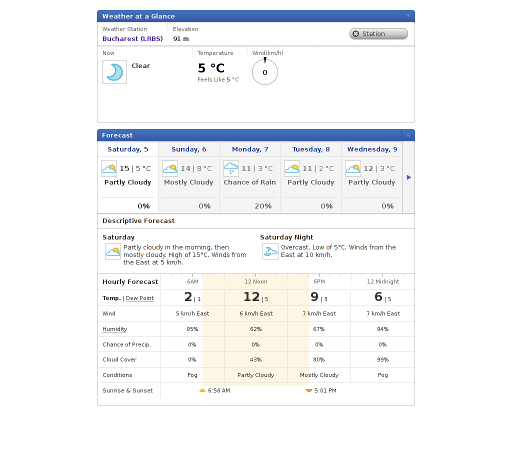Click the 5 km/h East wind cell
Viewport: 512px width, 467px height.
(x=192, y=314)
